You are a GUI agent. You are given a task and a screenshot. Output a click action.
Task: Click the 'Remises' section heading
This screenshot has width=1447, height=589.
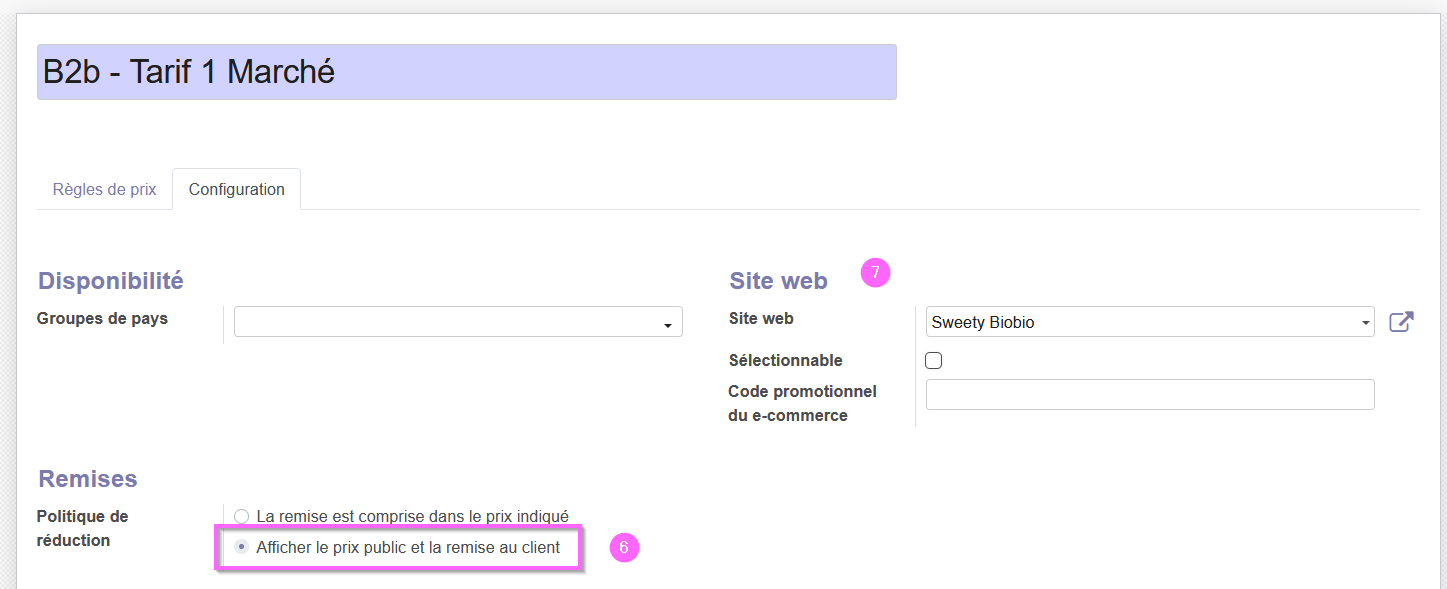(x=87, y=479)
